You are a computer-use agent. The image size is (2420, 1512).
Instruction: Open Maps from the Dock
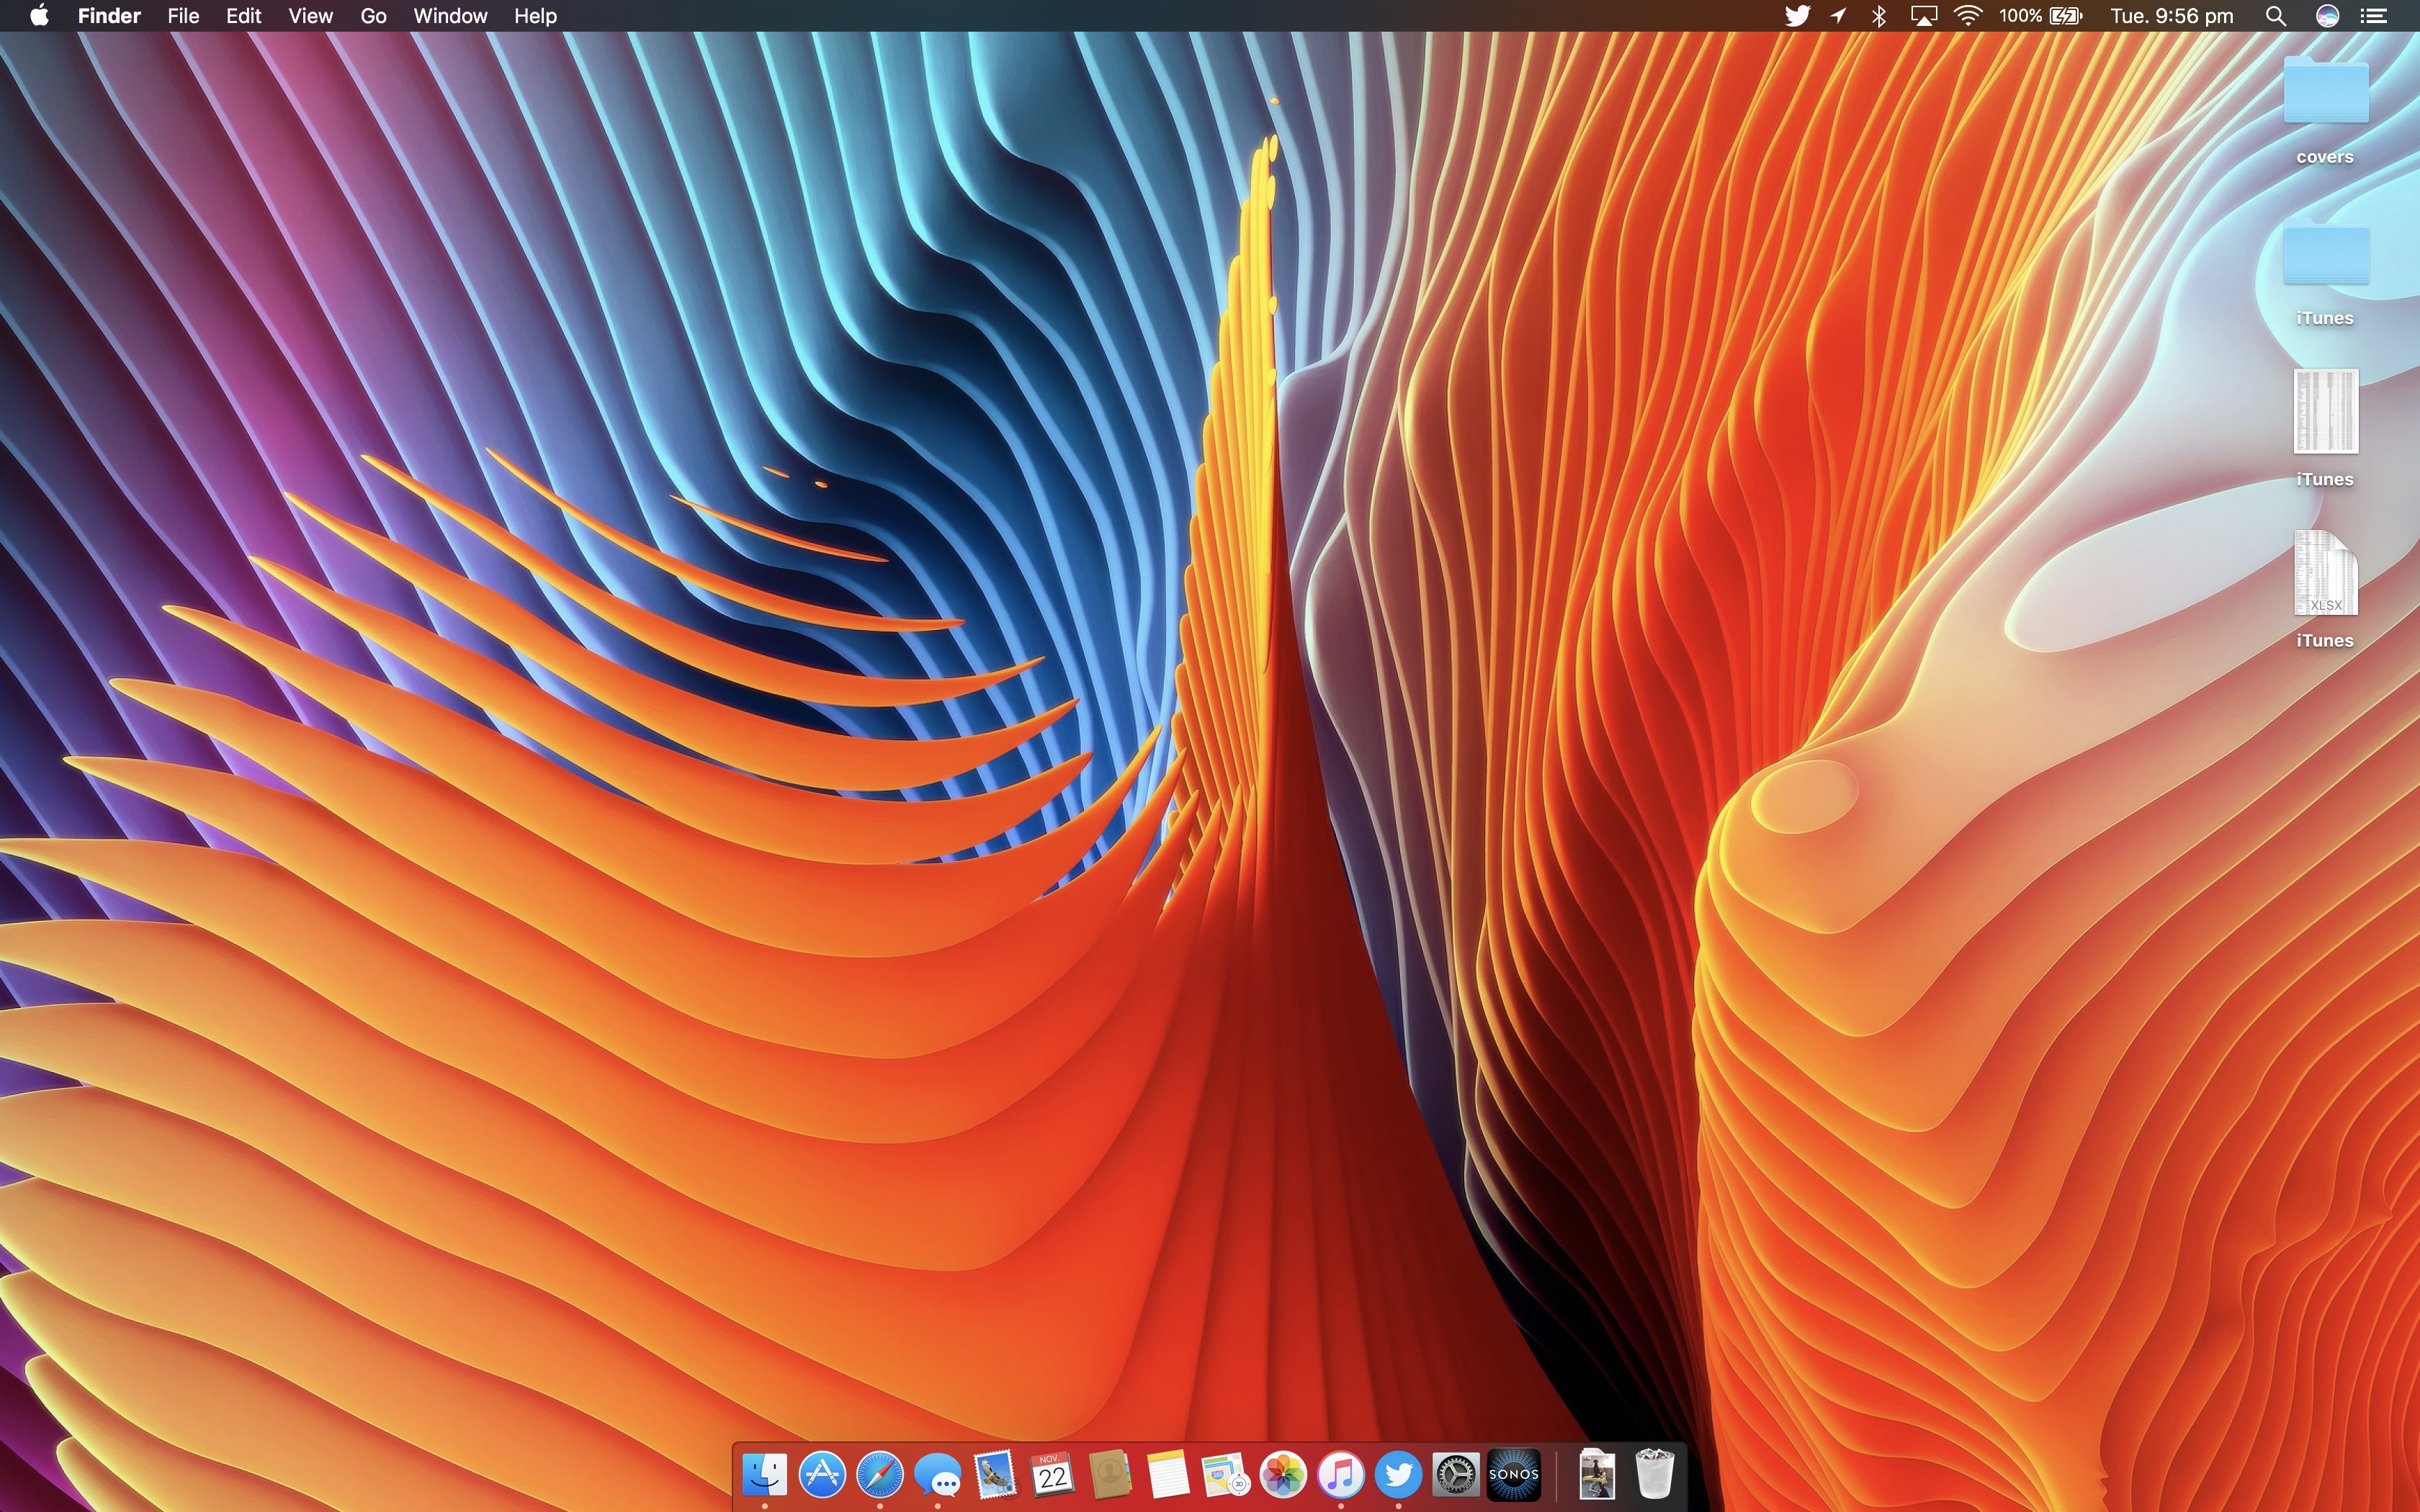coord(1225,1474)
